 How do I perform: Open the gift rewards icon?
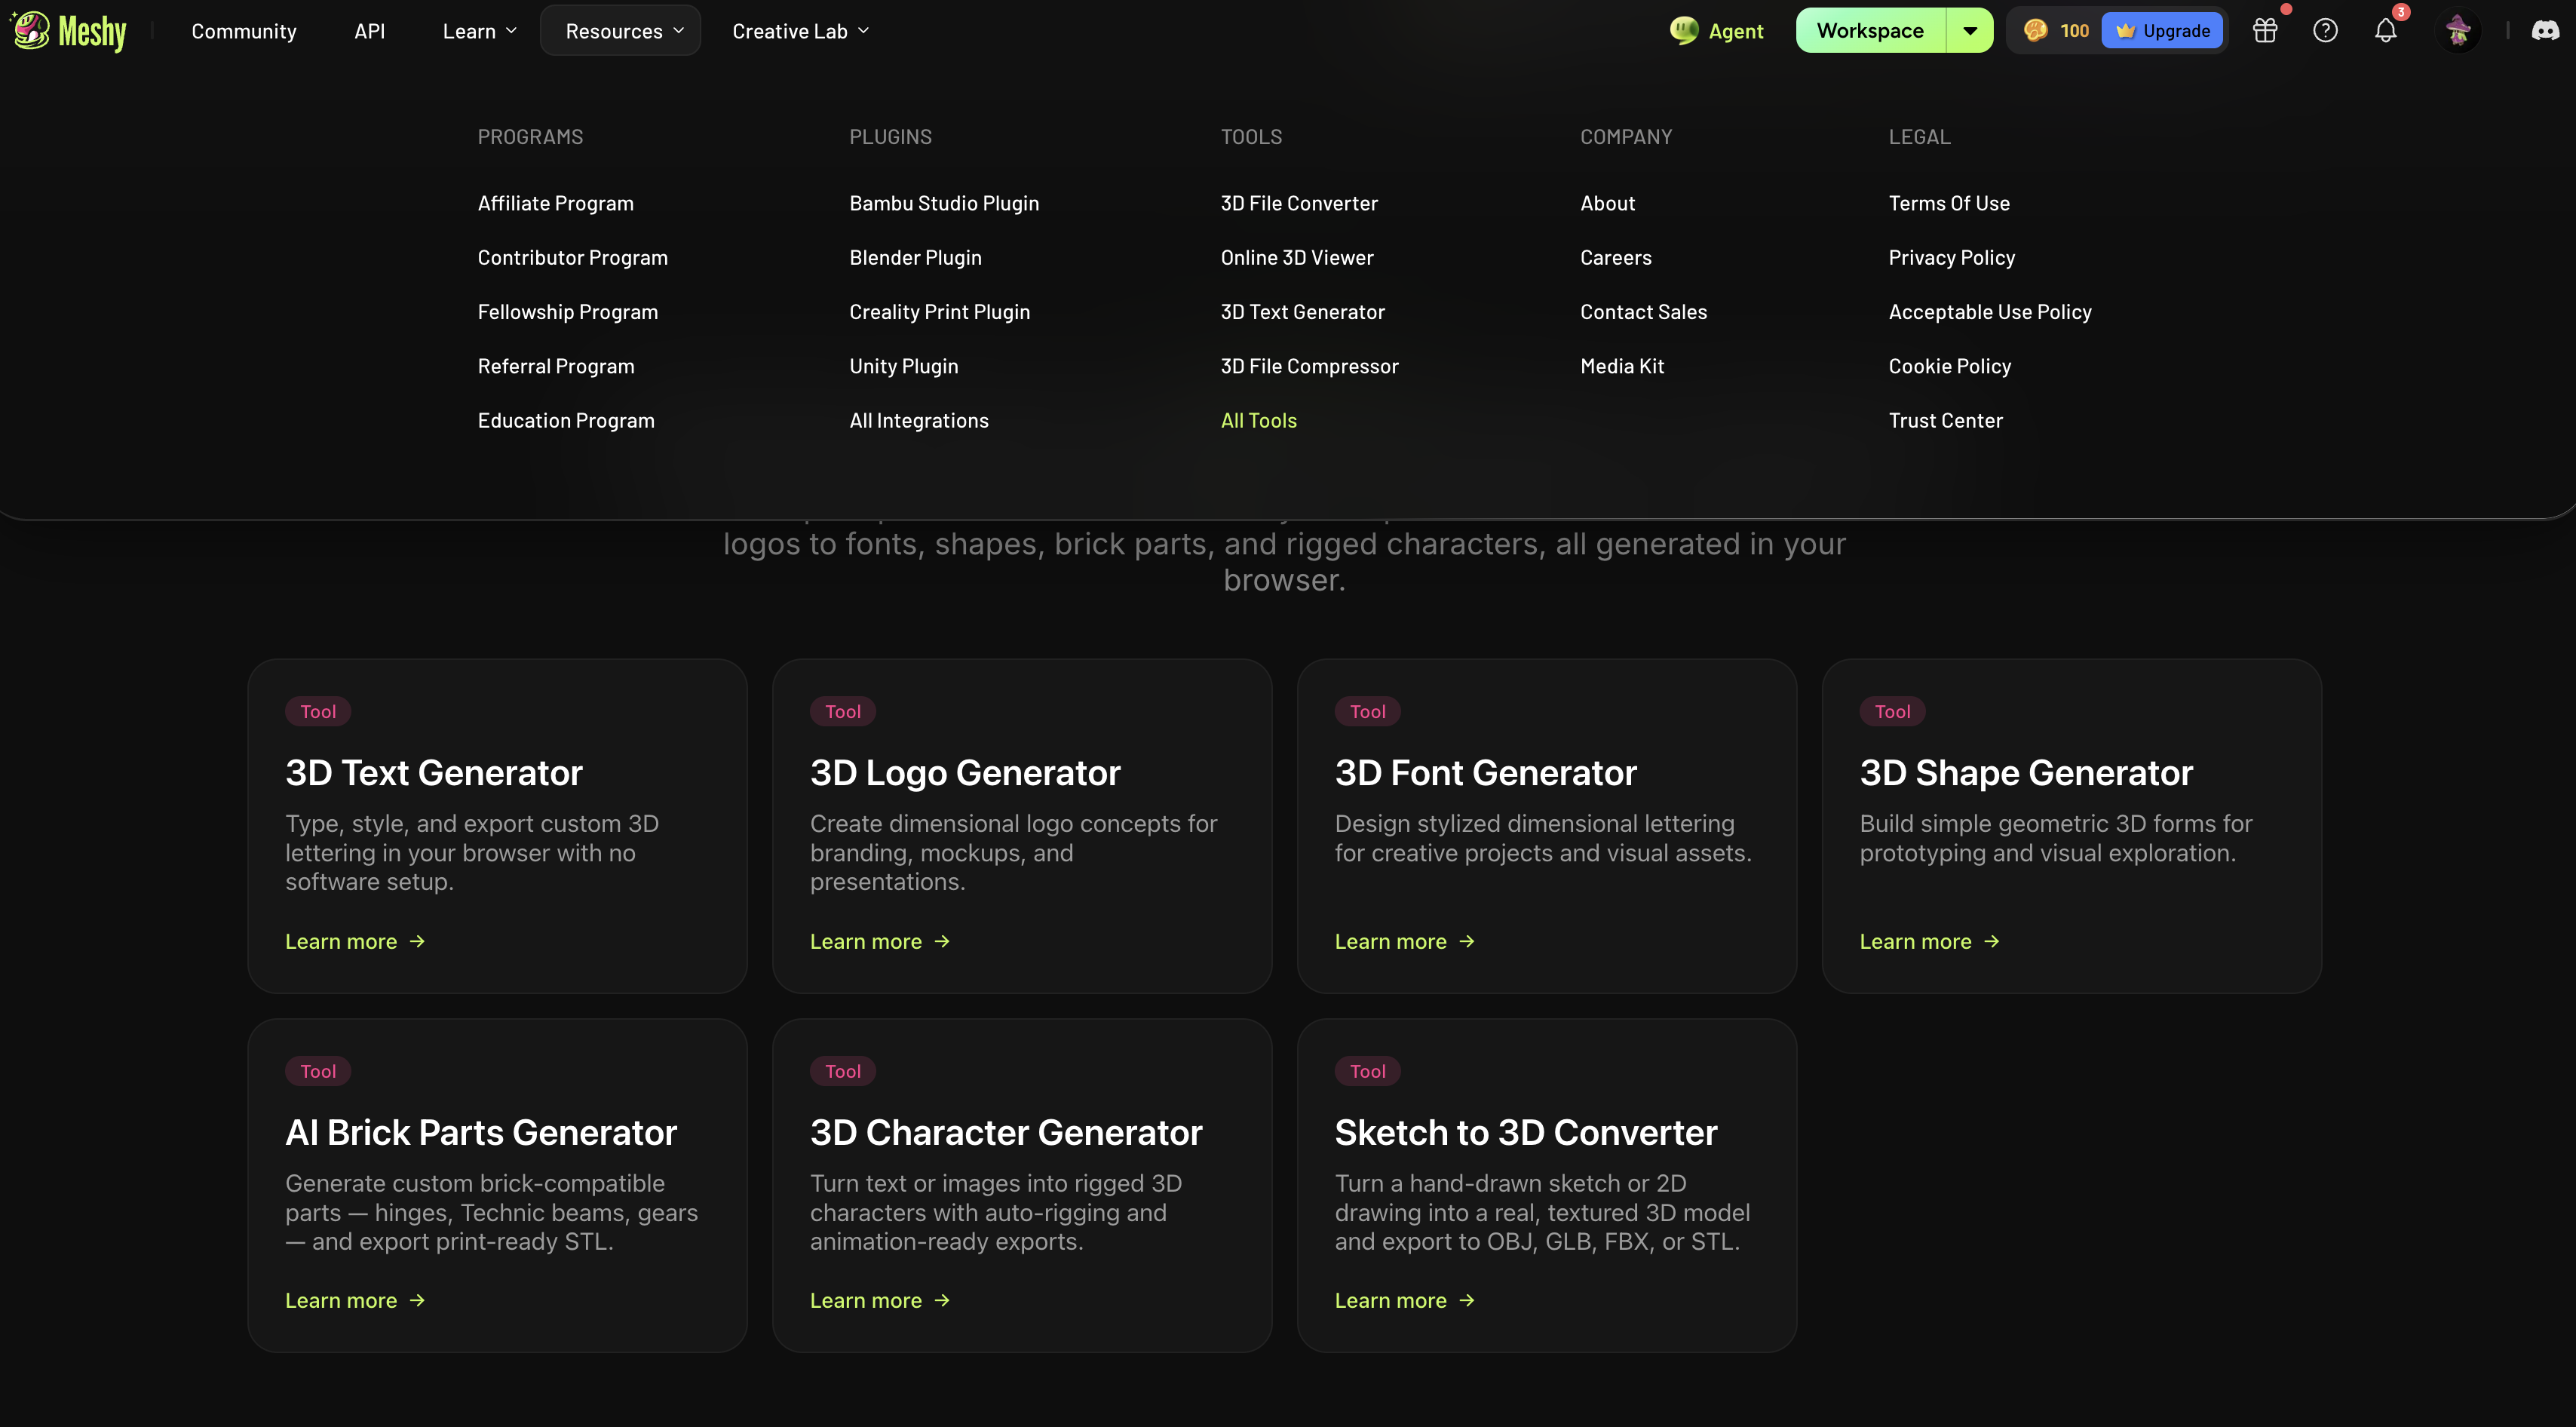[x=2265, y=31]
